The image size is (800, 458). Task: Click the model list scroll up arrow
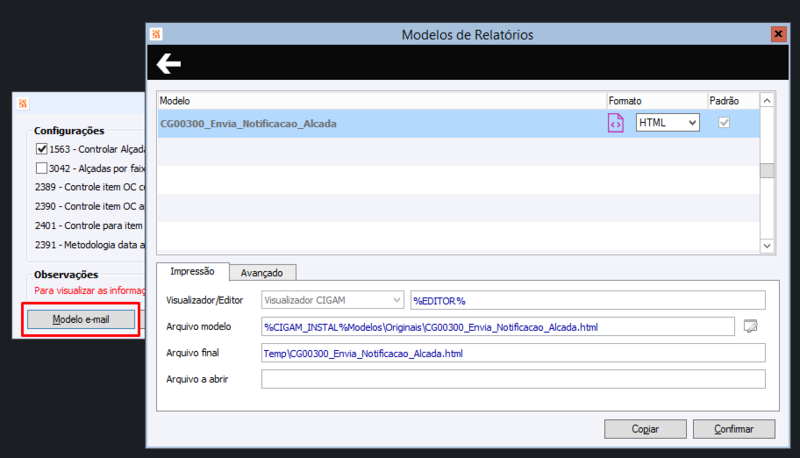click(x=767, y=101)
